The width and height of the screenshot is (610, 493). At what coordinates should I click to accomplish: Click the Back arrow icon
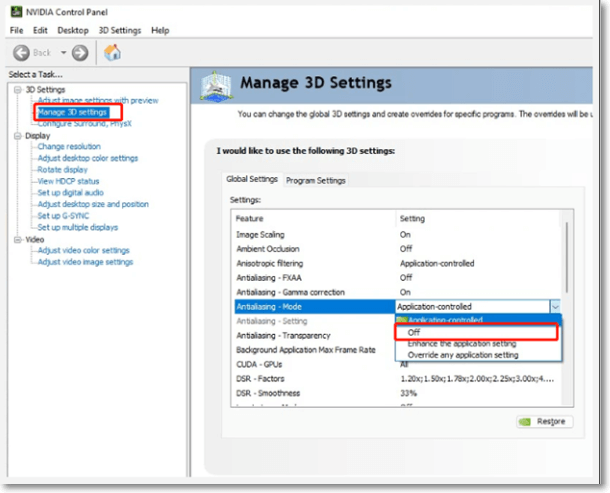[x=21, y=53]
